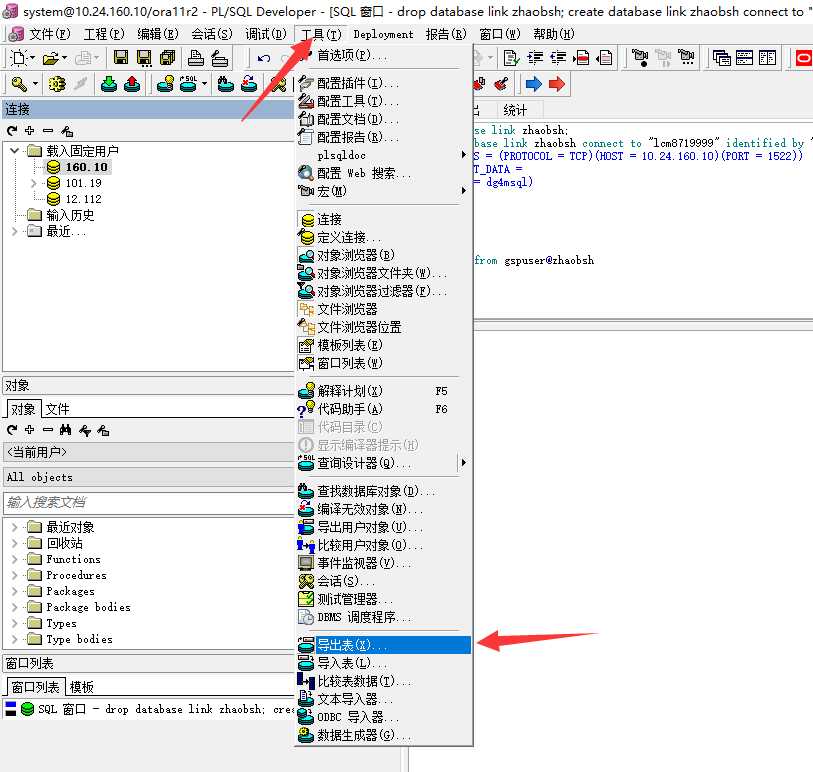
Task: Click the indent selection toolbar icon
Action: 535,58
